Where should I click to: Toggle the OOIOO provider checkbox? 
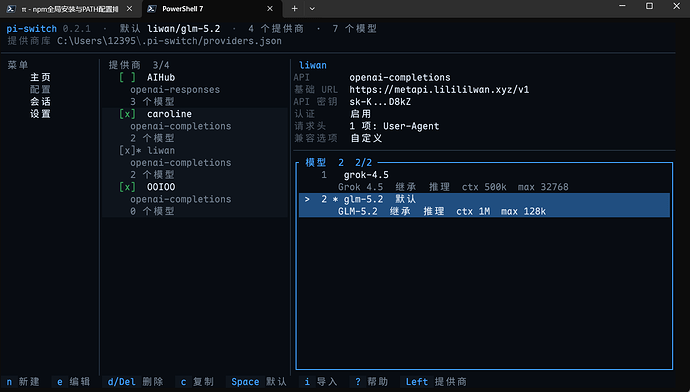(127, 187)
